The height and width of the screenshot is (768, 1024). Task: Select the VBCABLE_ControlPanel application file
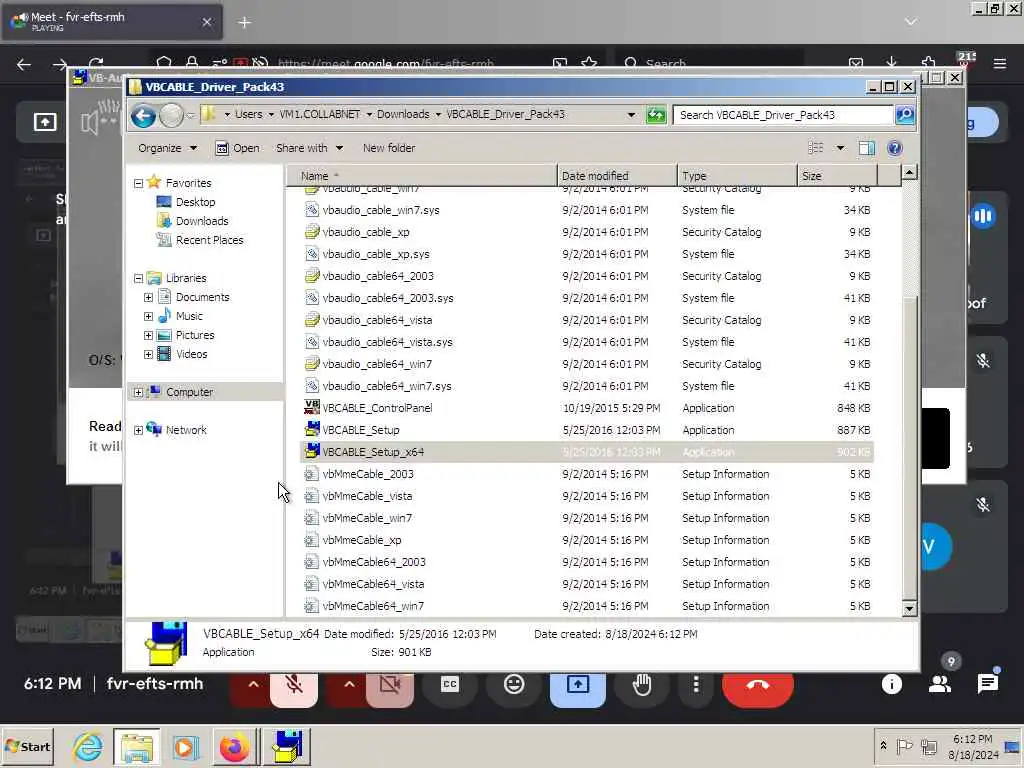[586, 408]
